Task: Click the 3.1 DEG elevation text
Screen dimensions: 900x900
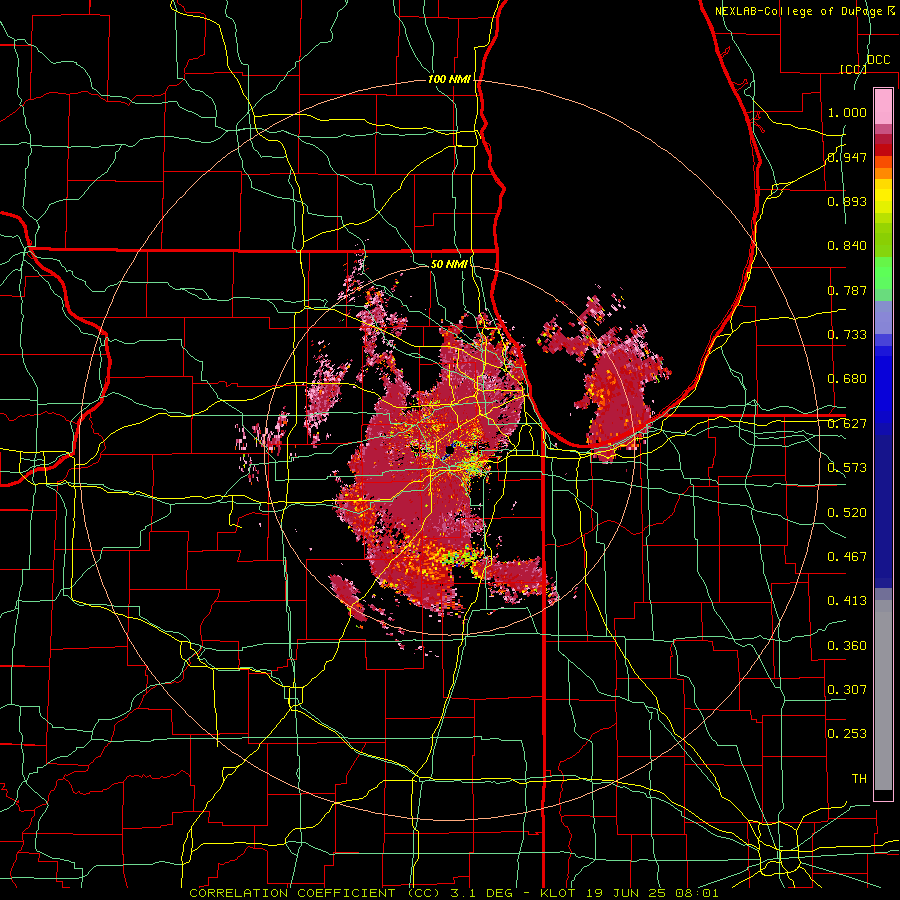Action: [483, 893]
